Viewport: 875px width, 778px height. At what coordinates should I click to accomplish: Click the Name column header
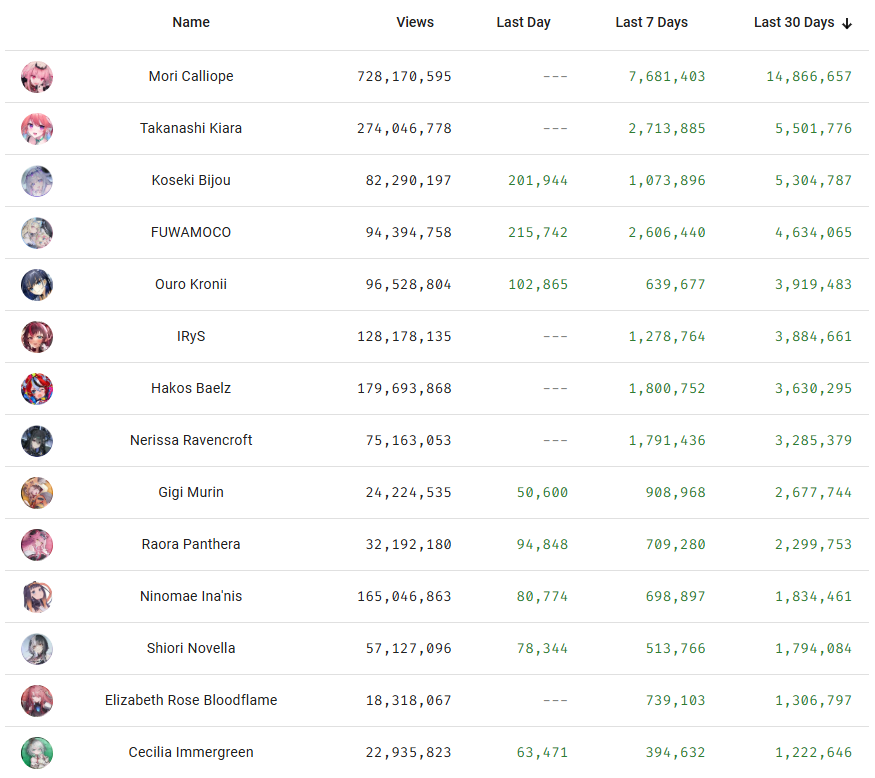point(191,22)
